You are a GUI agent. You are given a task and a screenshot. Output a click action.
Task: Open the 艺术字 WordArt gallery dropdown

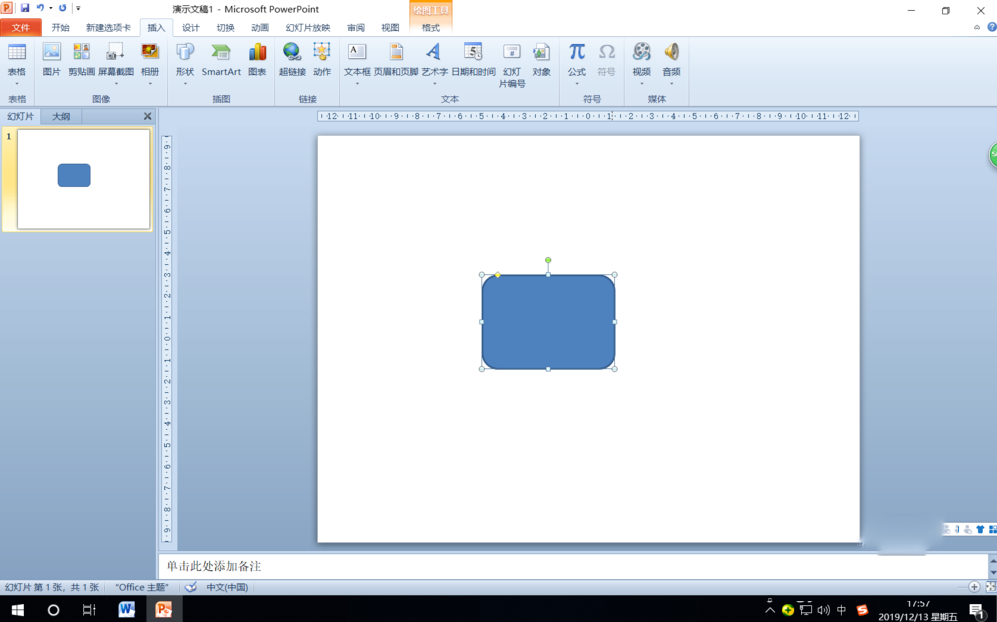[434, 83]
